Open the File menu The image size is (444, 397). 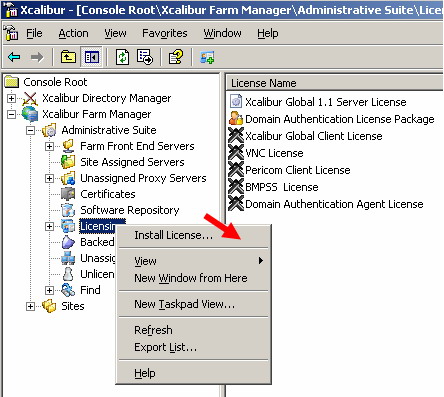(34, 33)
